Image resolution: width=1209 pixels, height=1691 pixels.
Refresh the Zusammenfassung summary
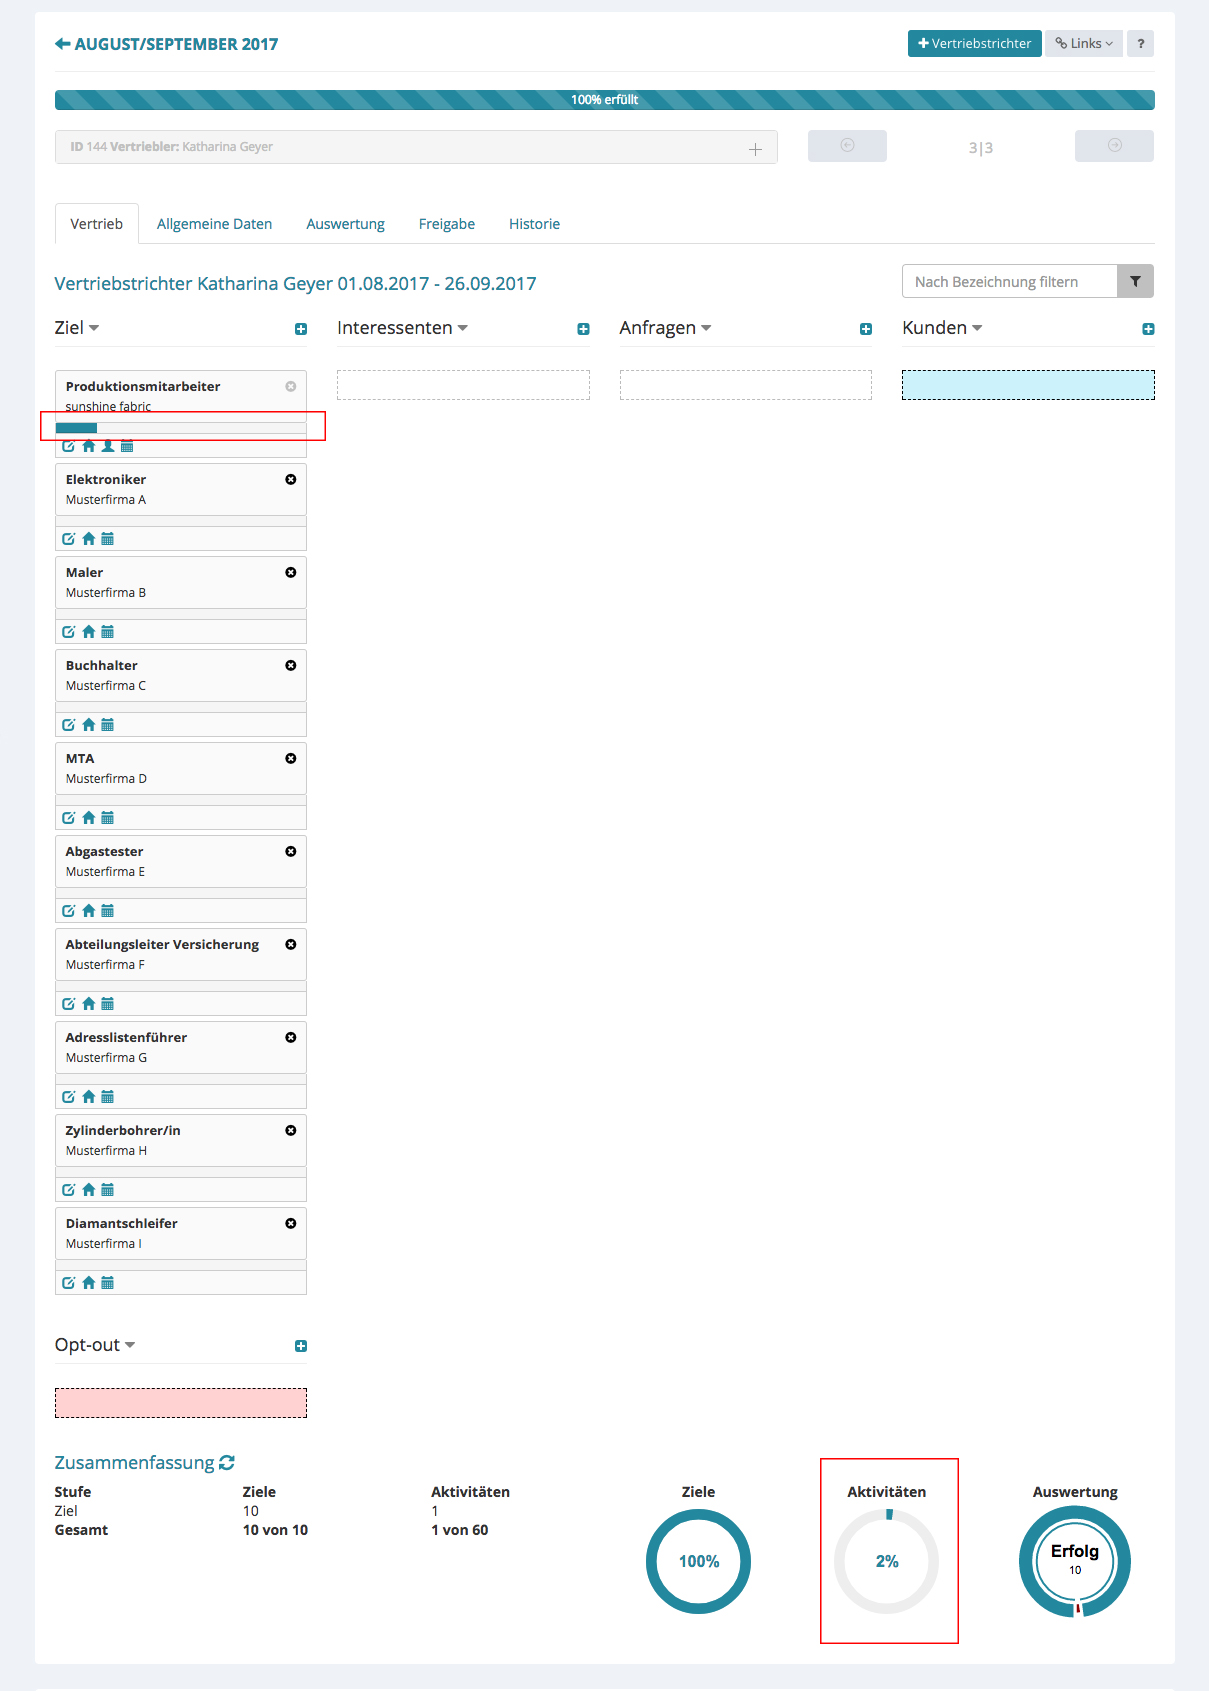coord(227,1463)
